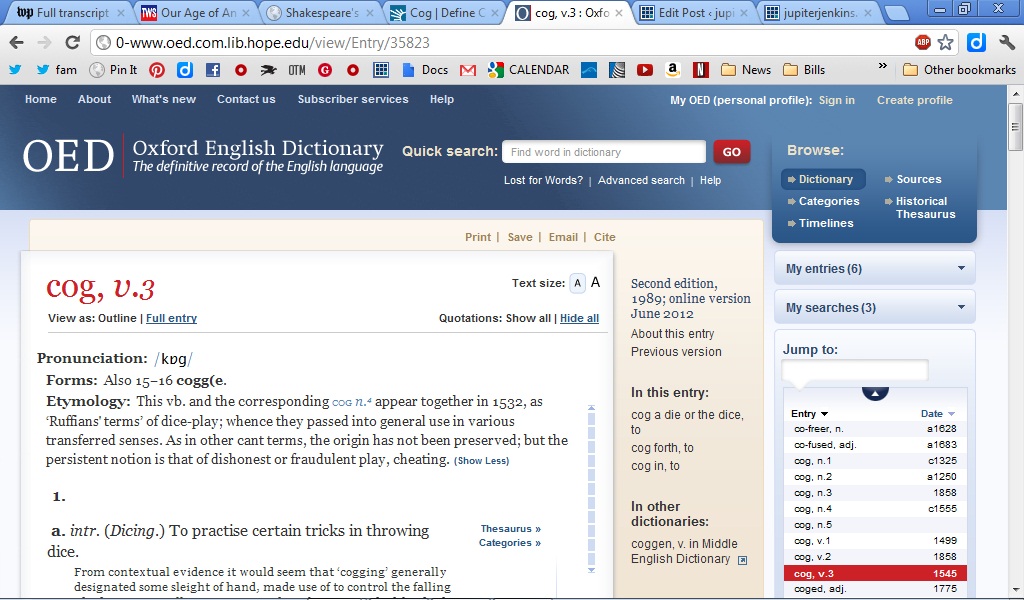Click the OED logo

pos(68,156)
